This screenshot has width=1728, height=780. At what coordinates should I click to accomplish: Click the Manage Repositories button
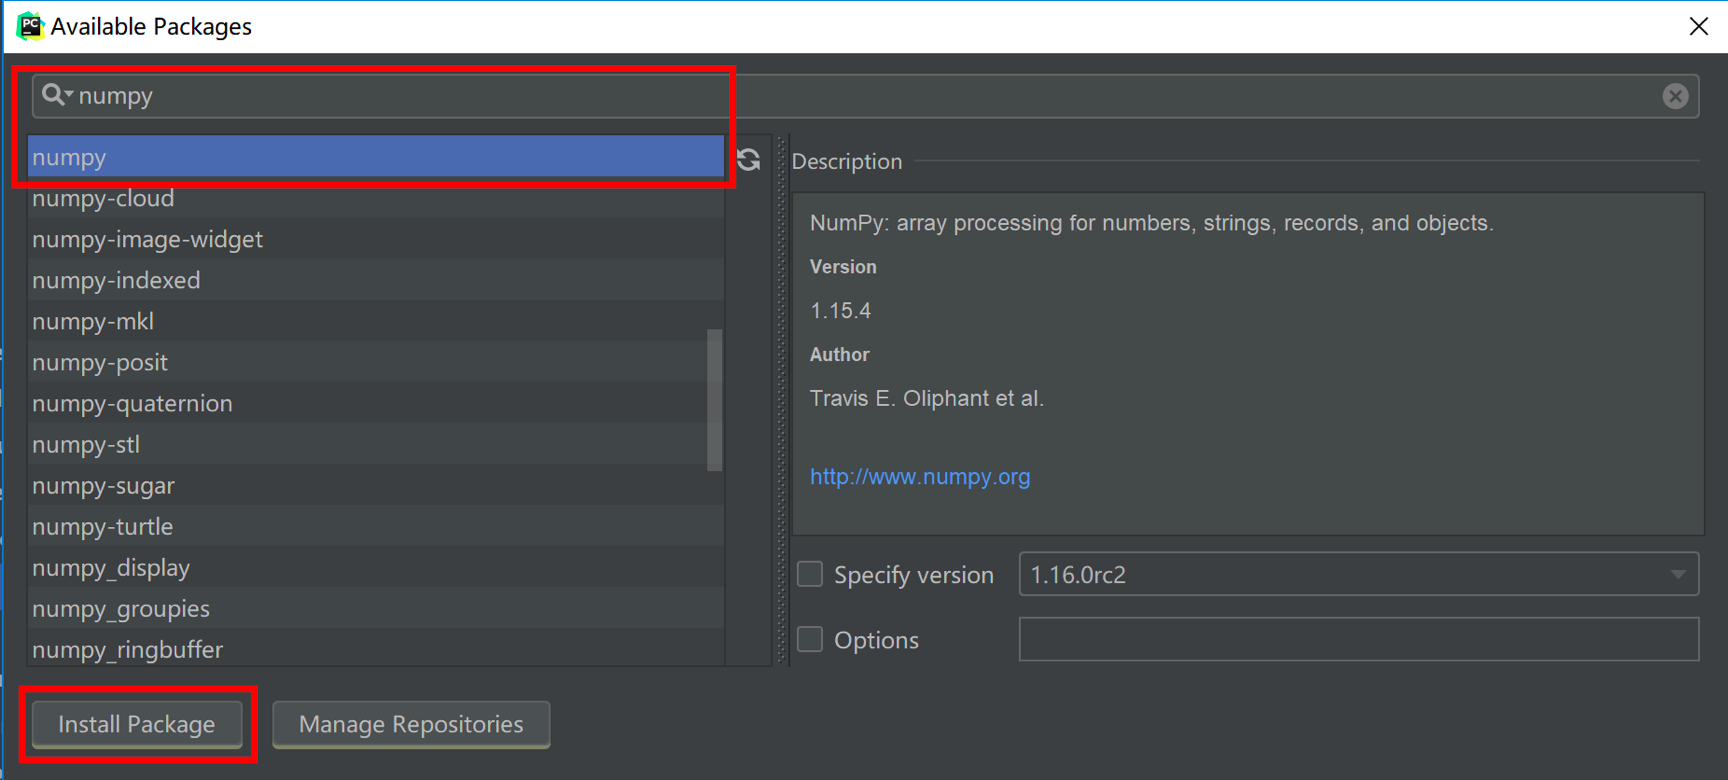(x=411, y=724)
